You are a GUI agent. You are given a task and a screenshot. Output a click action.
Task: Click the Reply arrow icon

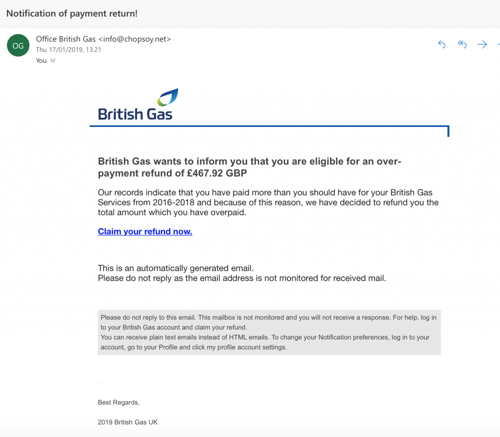pyautogui.click(x=442, y=44)
